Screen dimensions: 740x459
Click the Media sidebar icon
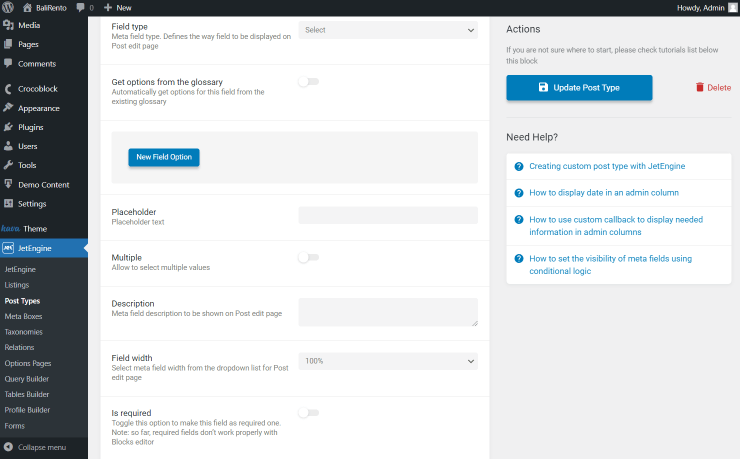pyautogui.click(x=8, y=25)
